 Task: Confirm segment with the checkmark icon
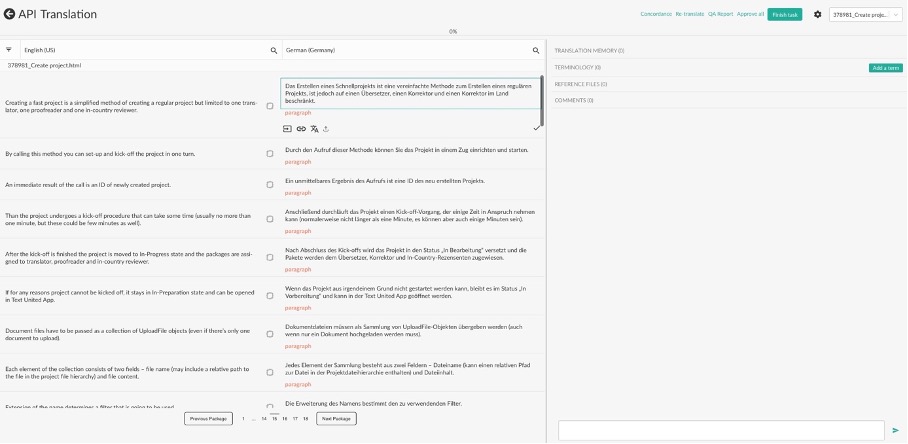point(536,128)
